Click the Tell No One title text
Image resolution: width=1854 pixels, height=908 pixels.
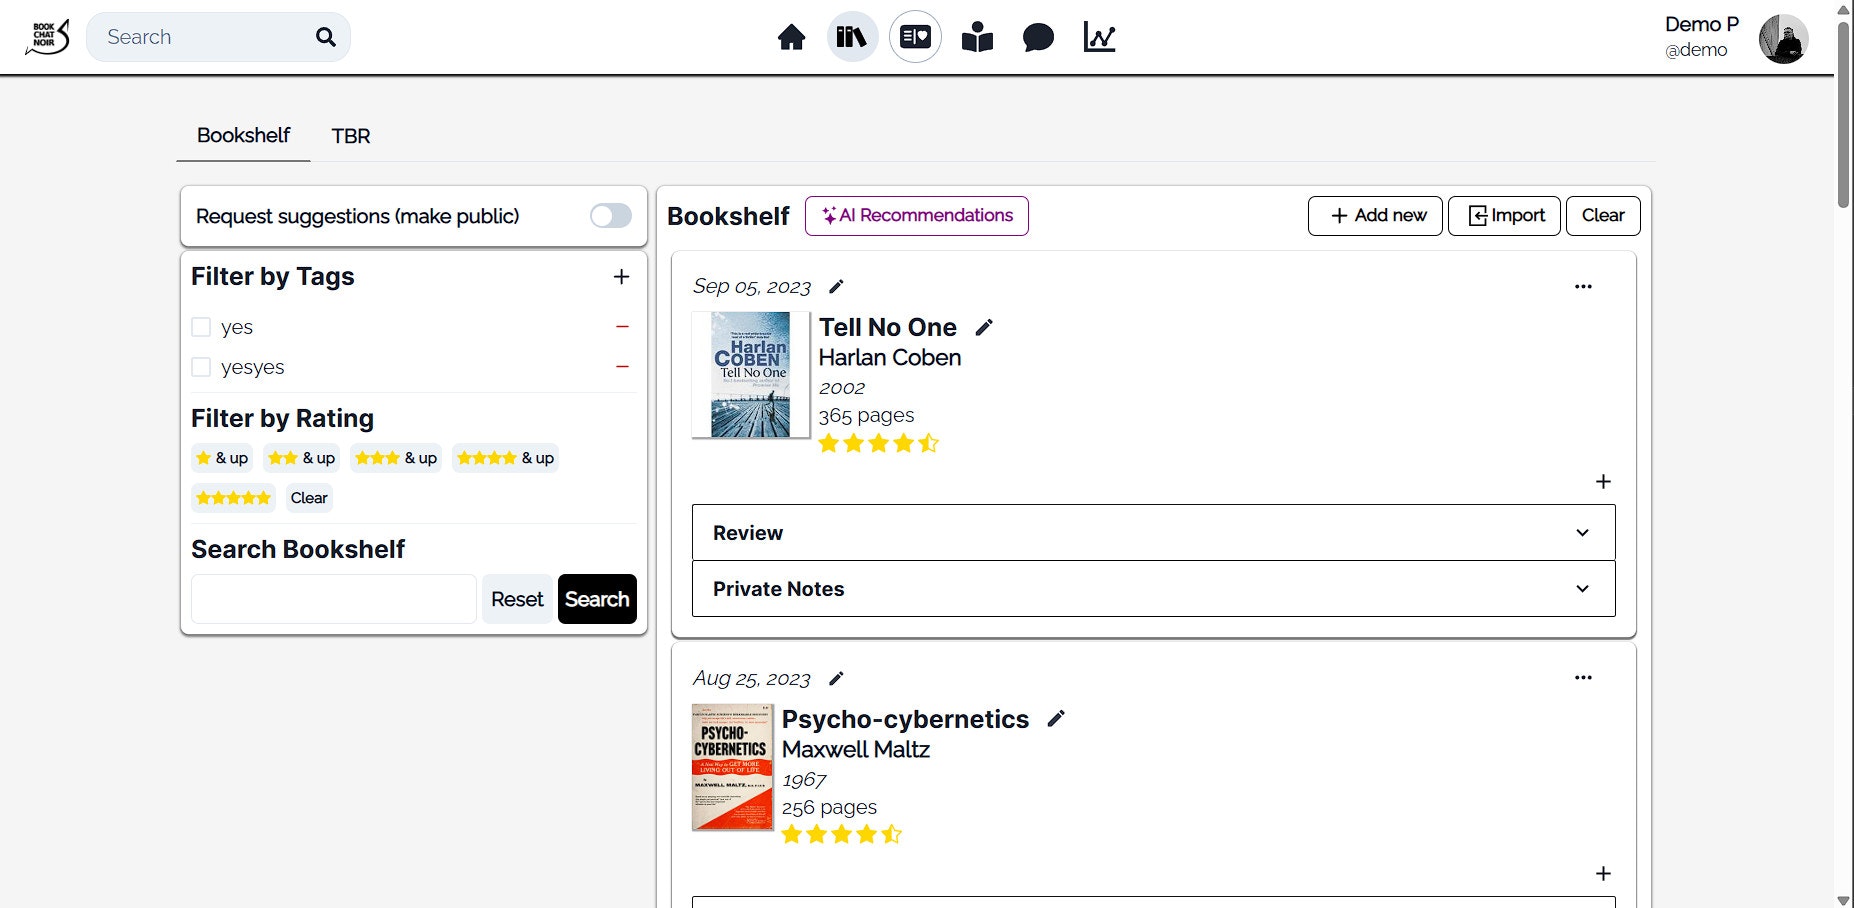coord(888,327)
